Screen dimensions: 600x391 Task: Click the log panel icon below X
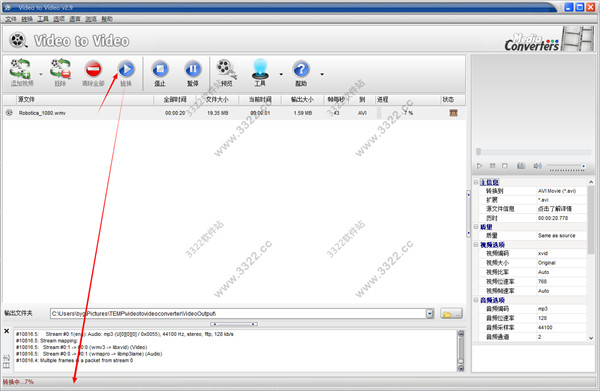pyautogui.click(x=7, y=362)
